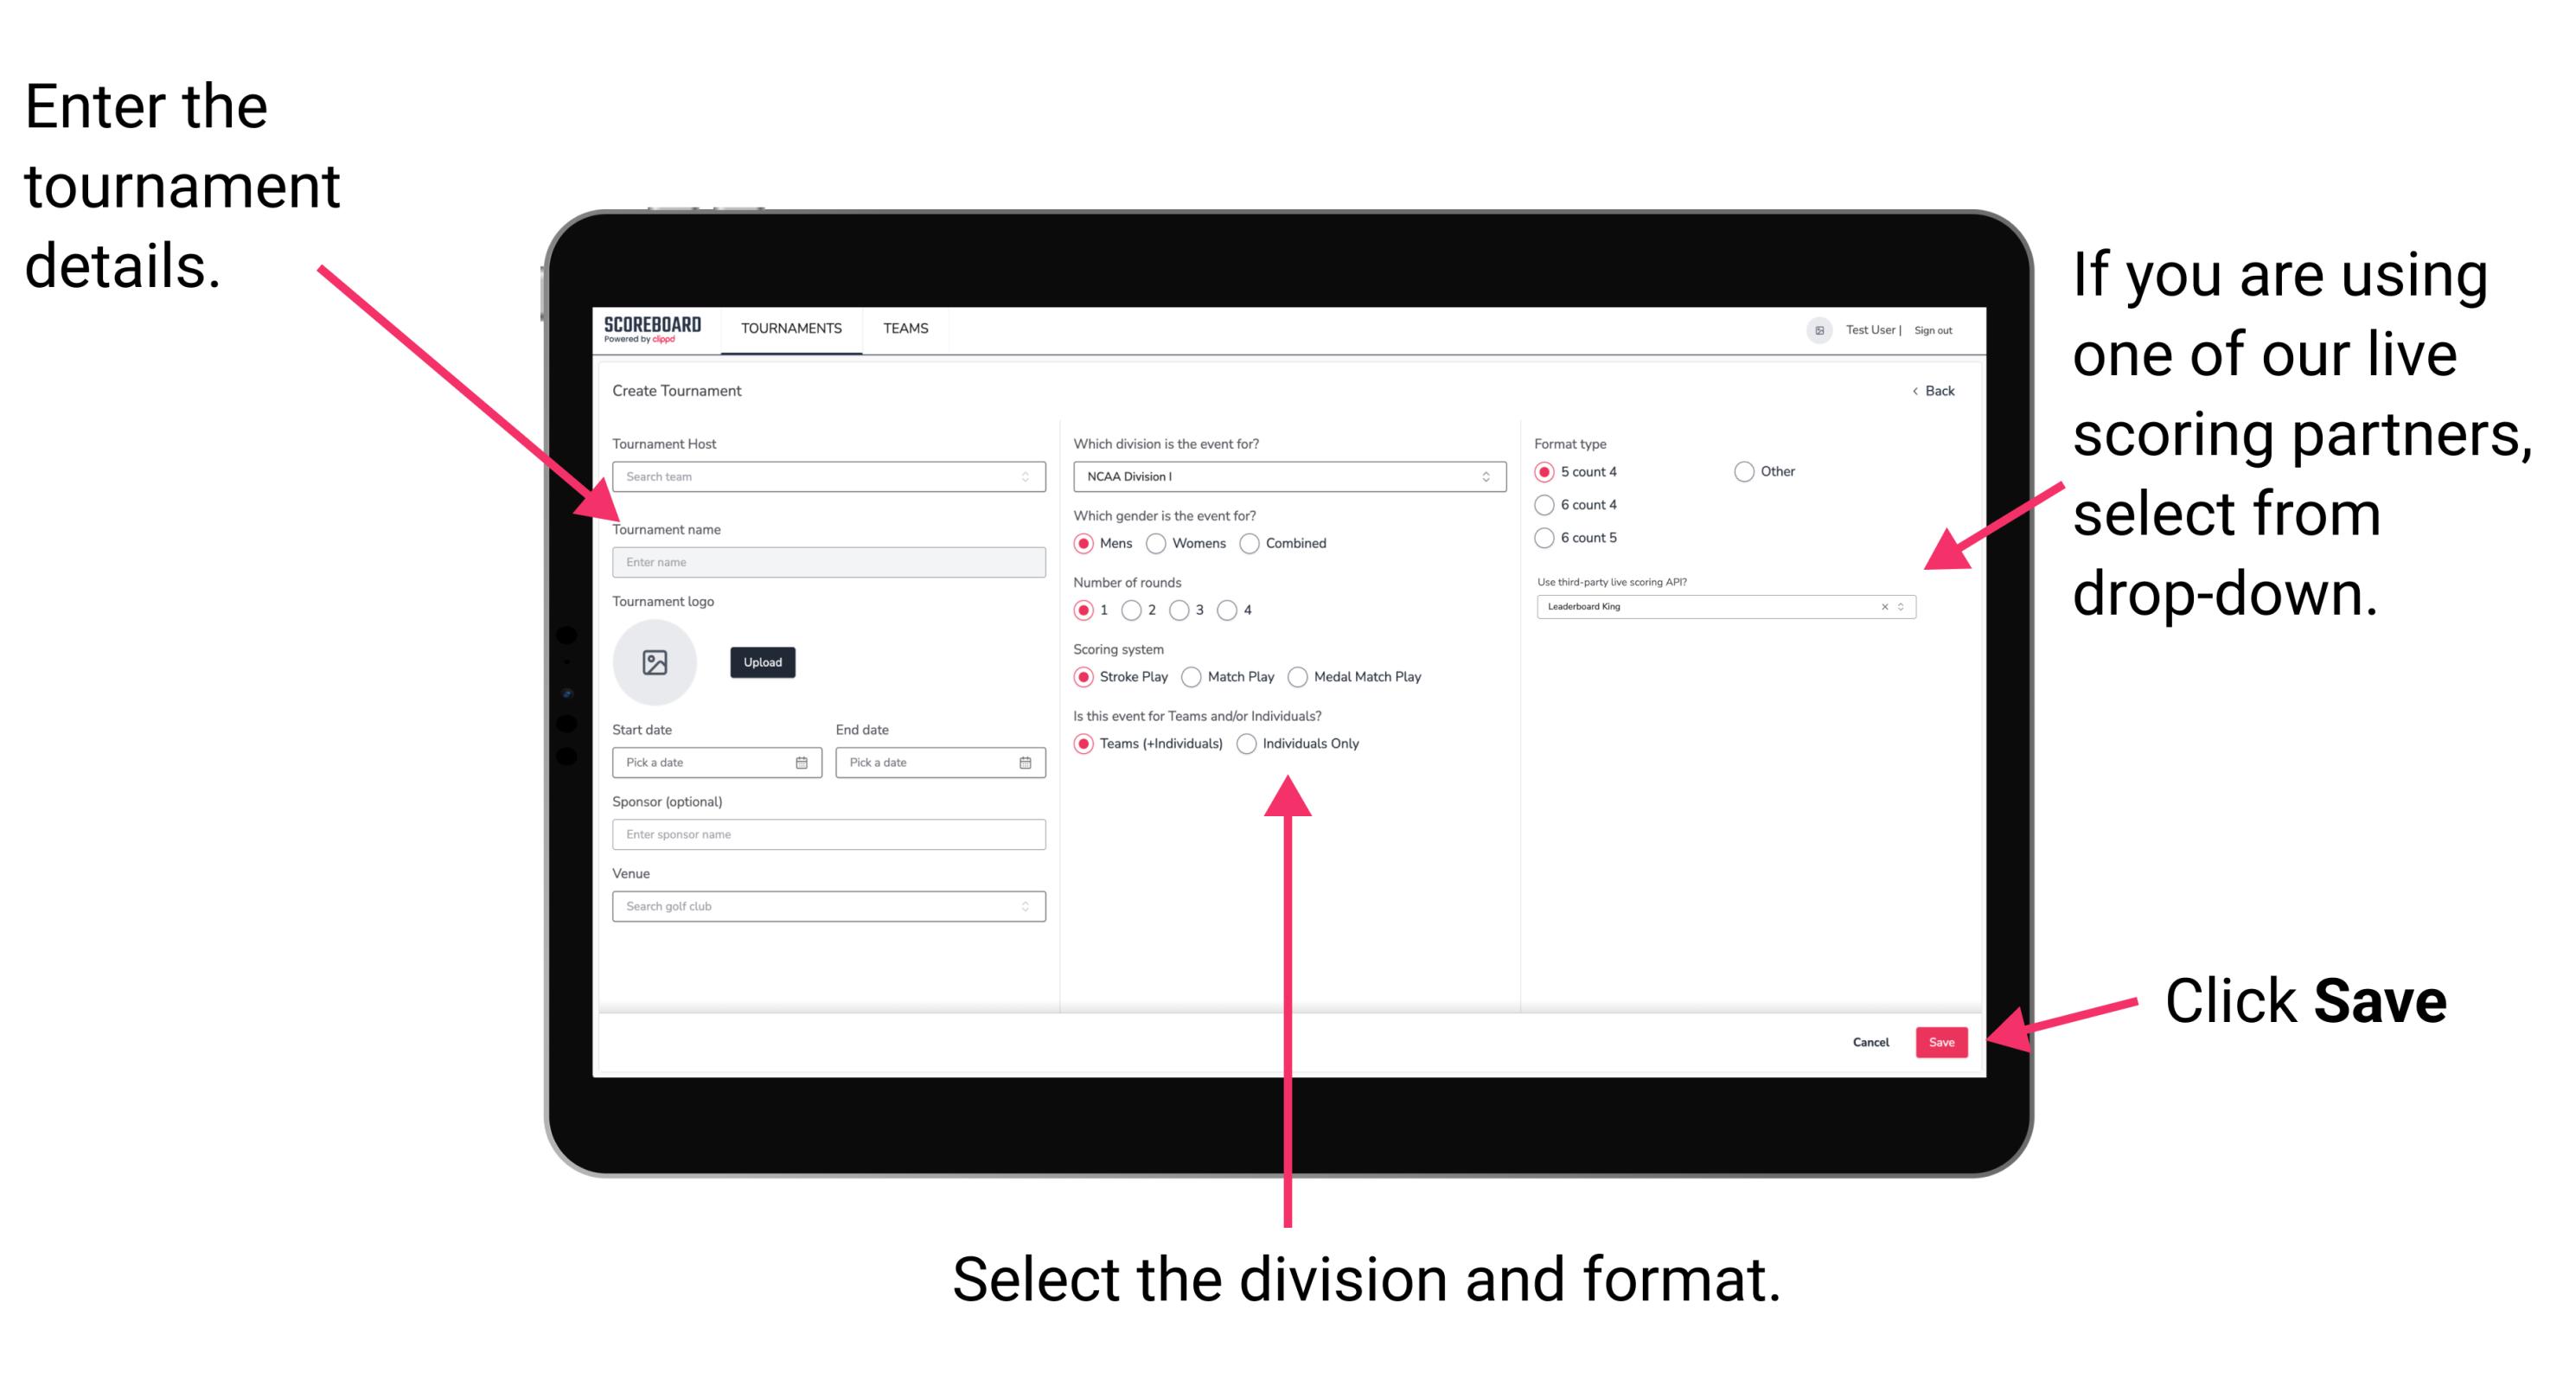The image size is (2576, 1386).
Task: Click the End date calendar icon
Action: 1026,763
